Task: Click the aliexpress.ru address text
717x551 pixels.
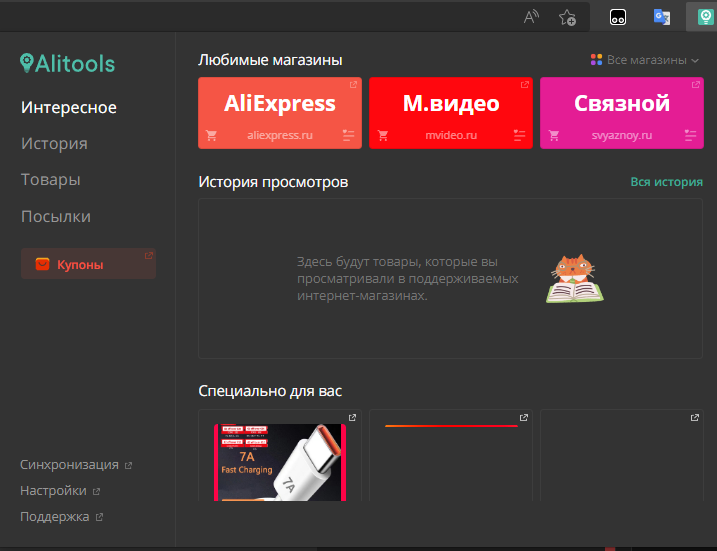Action: click(x=280, y=135)
